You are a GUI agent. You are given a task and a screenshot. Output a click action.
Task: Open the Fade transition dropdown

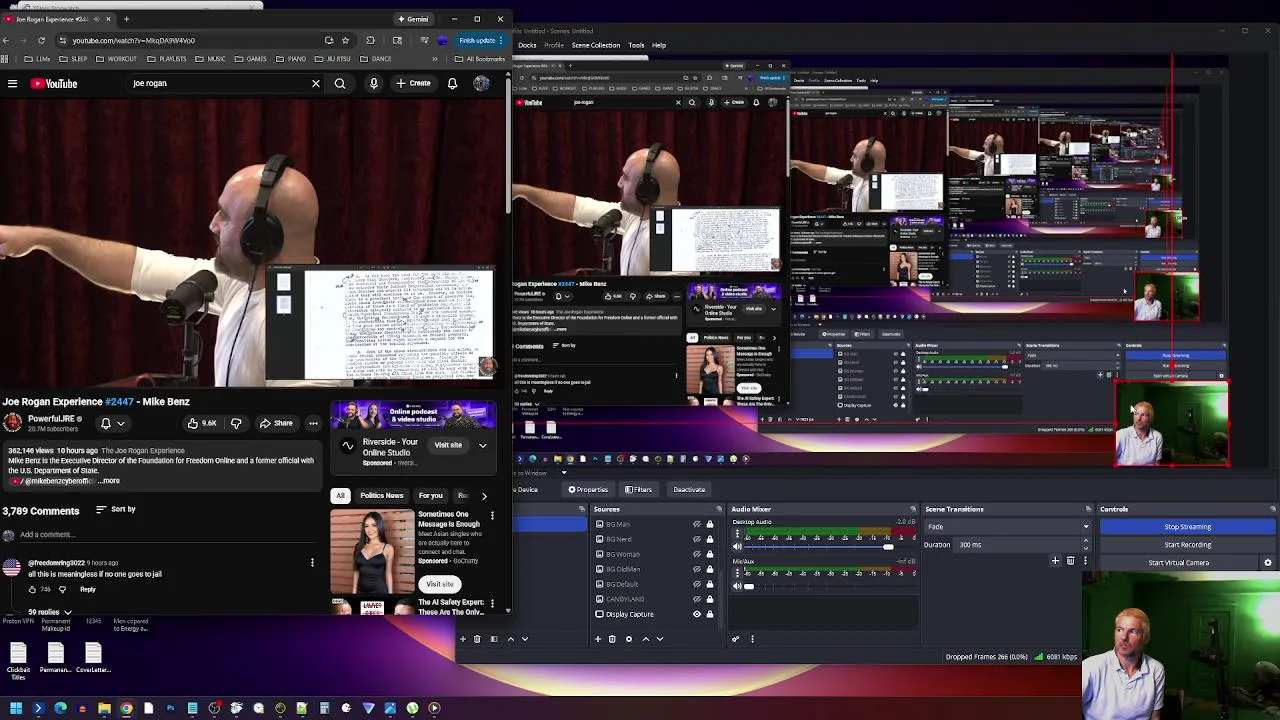coord(1007,527)
